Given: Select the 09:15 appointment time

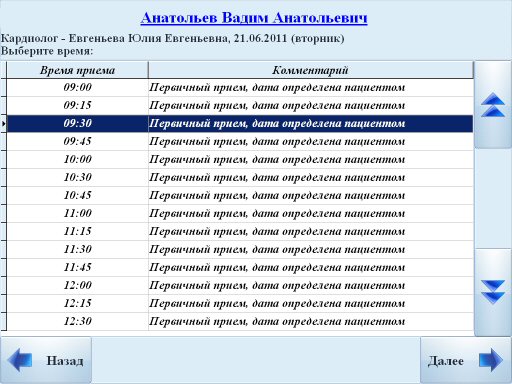Looking at the screenshot, I should [x=77, y=105].
